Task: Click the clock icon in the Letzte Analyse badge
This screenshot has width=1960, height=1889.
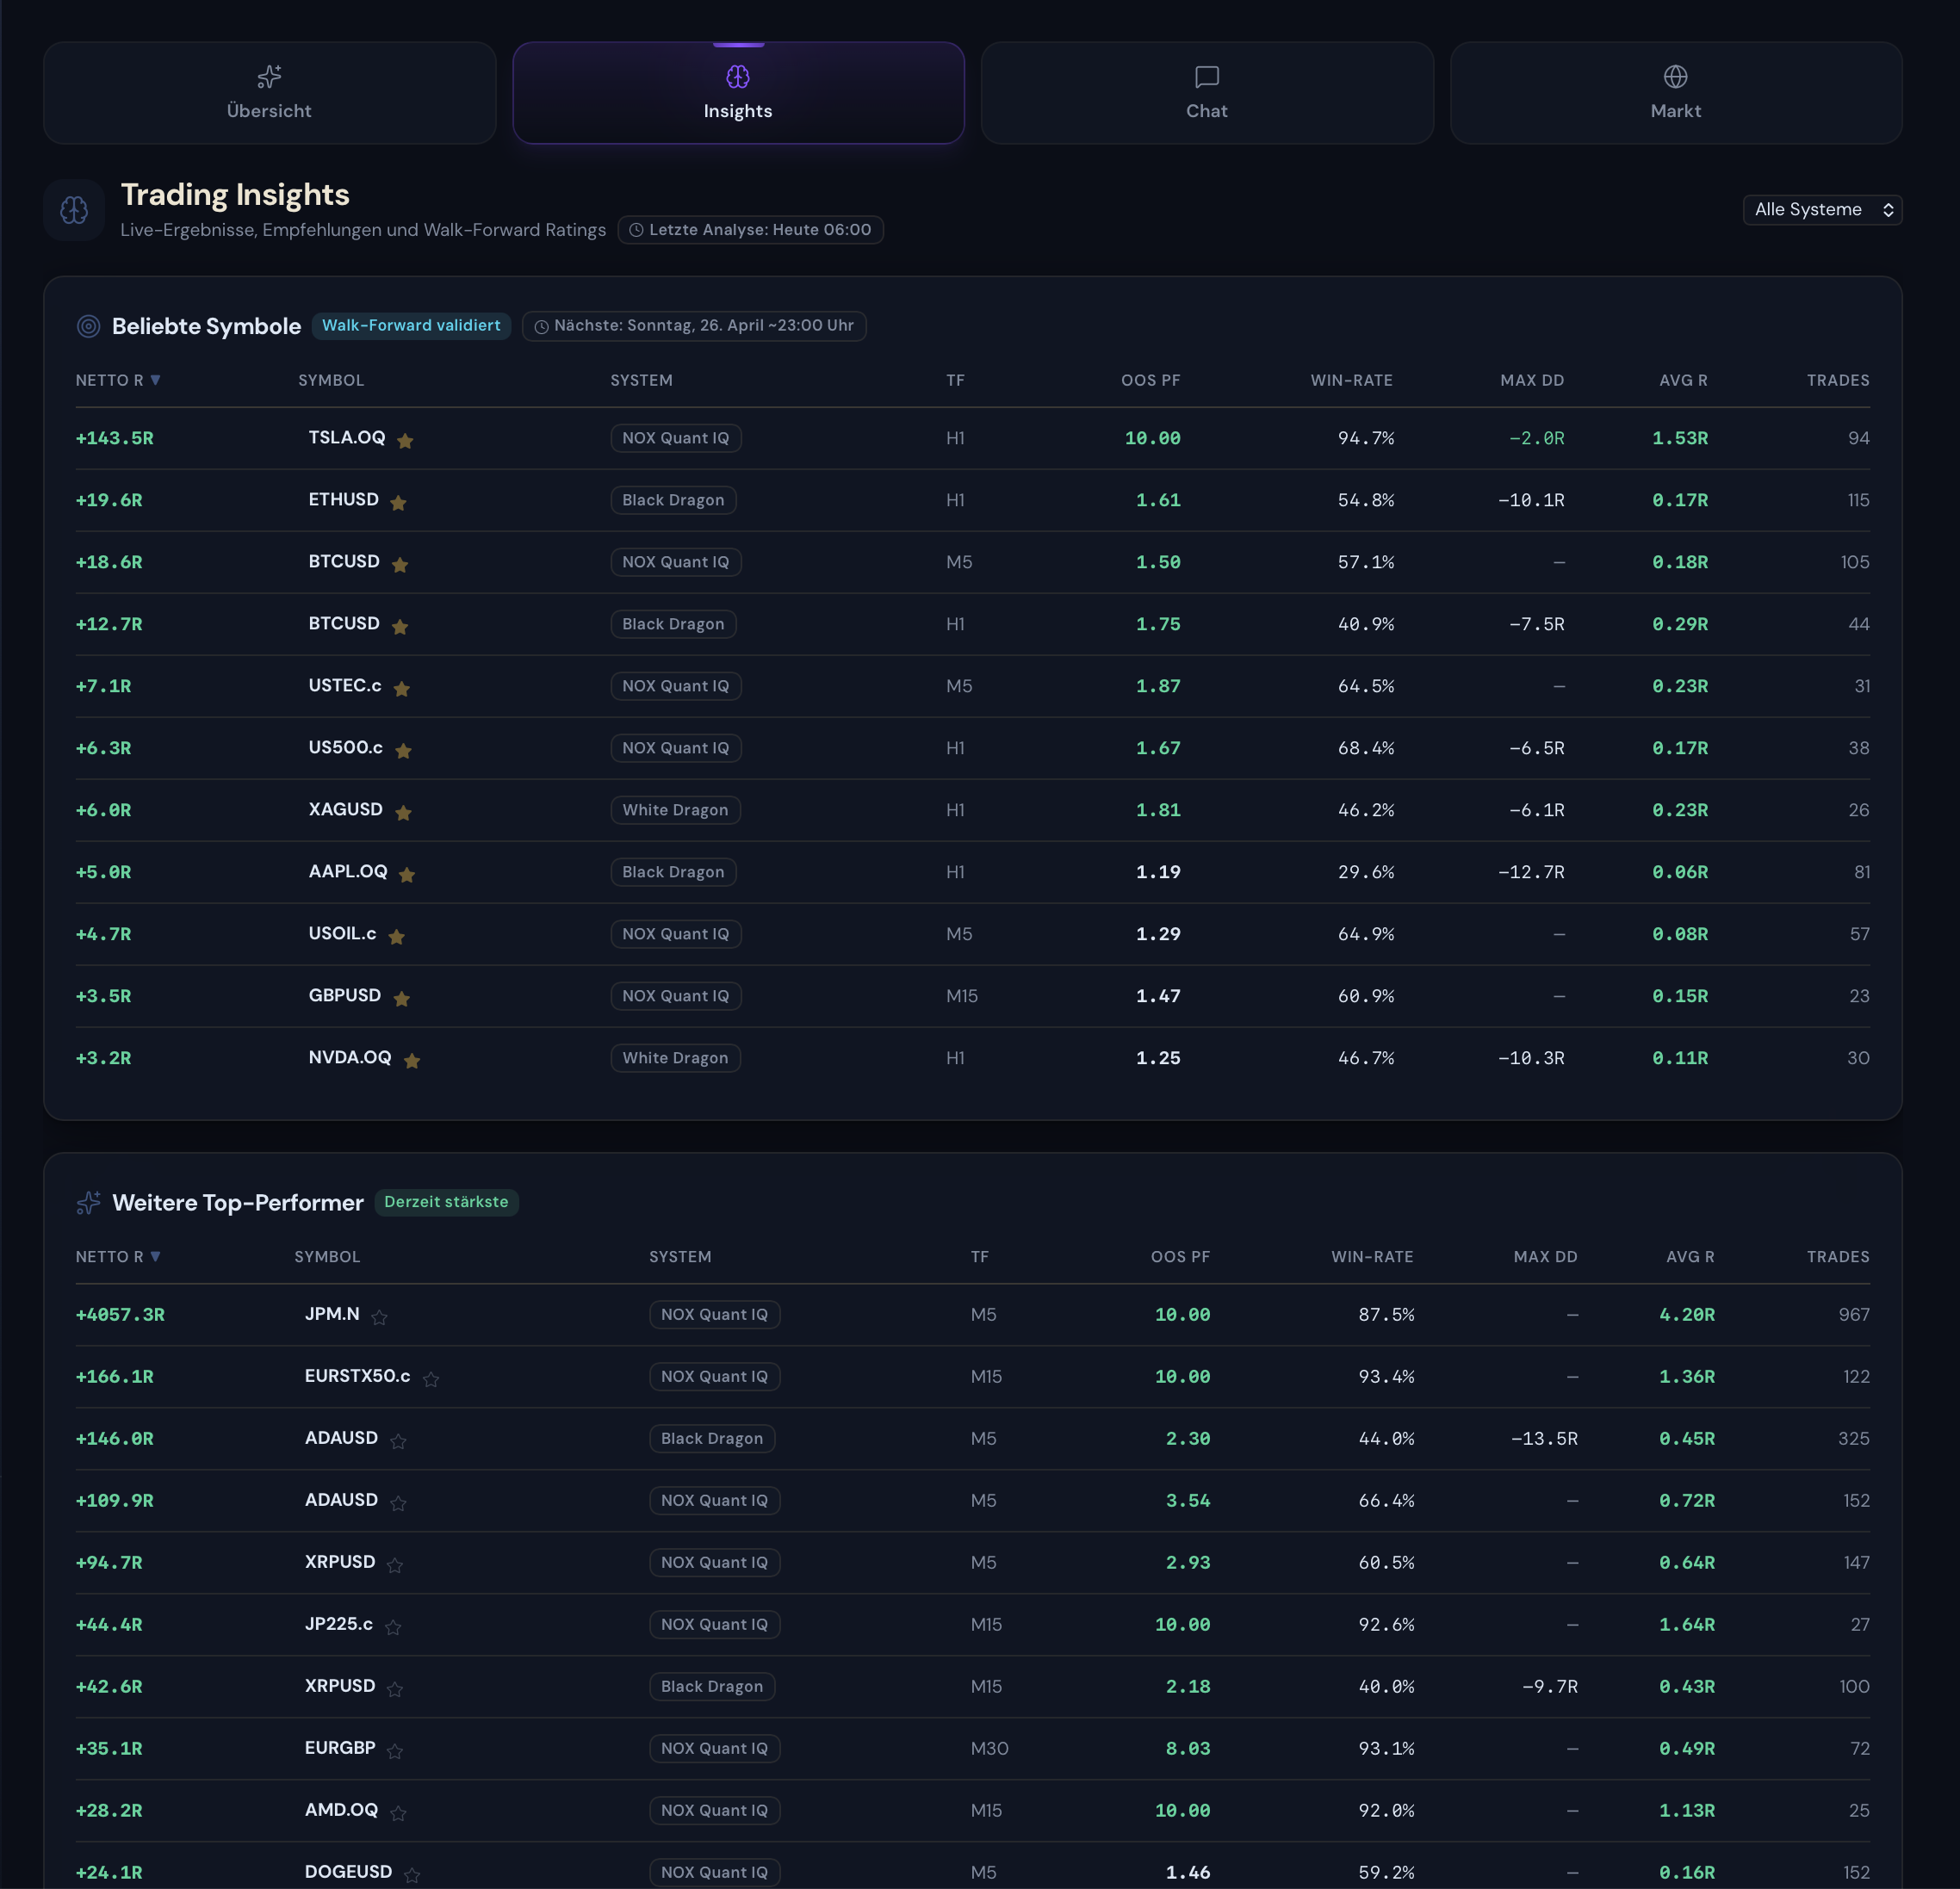Action: pyautogui.click(x=637, y=230)
